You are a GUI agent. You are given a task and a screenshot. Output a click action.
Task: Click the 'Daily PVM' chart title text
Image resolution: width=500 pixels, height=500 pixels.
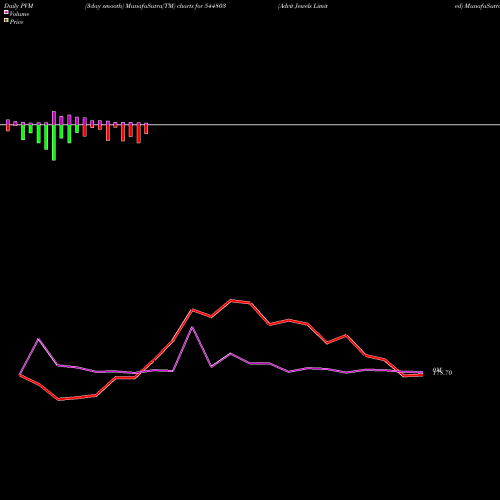[19, 6]
